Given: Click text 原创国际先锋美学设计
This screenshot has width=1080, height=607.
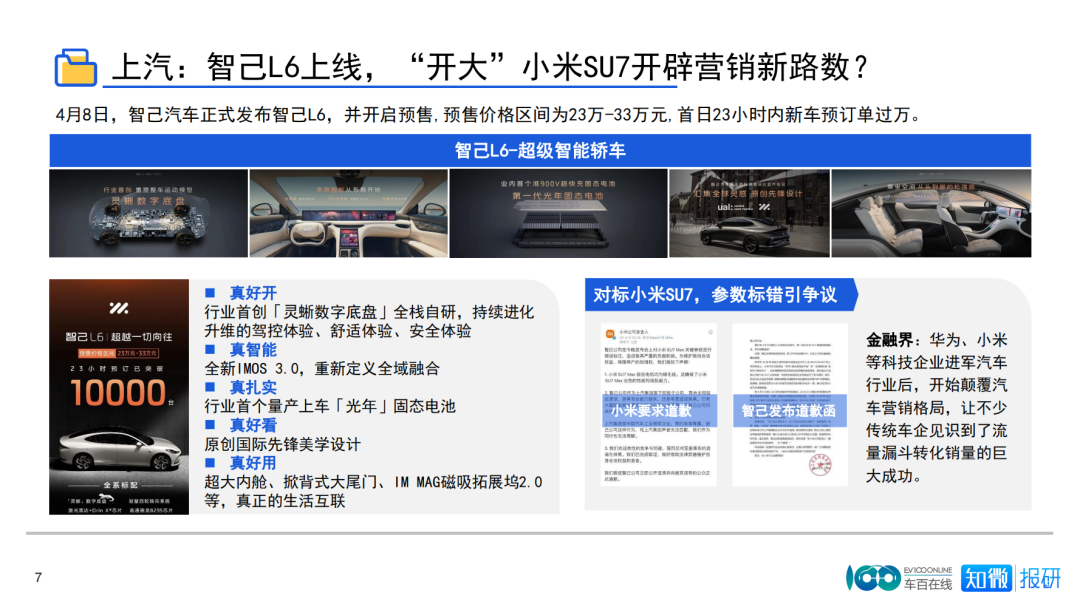Looking at the screenshot, I should coord(282,444).
